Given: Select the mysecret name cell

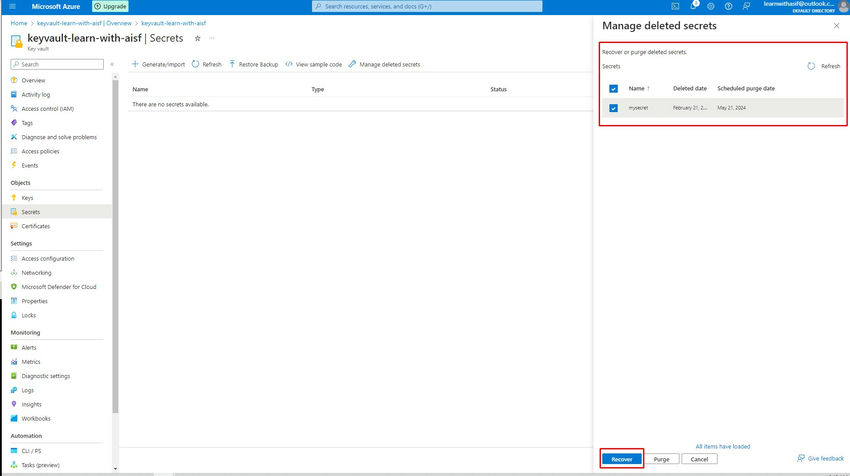Looking at the screenshot, I should click(638, 108).
